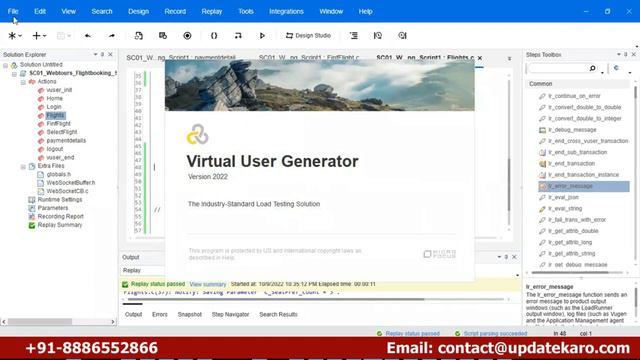Screen dimensions: 640x360
Task: Collapse the Extra Files folder
Action: tap(23, 166)
